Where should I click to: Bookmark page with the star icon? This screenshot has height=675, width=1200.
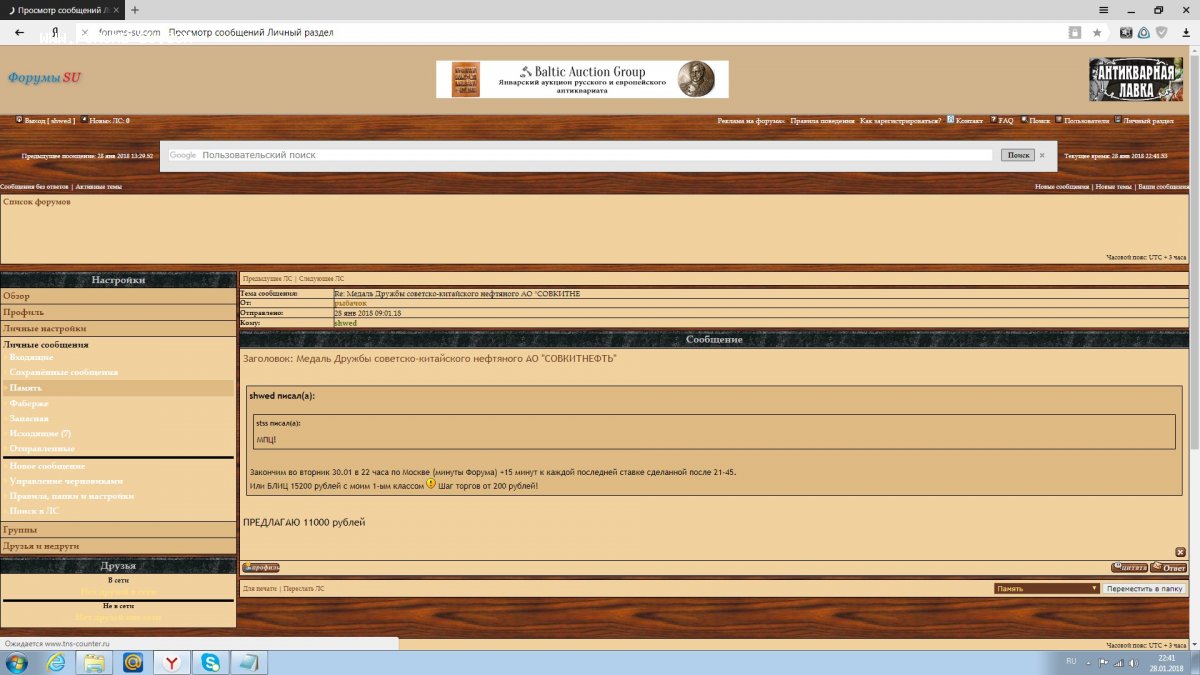pyautogui.click(x=1097, y=33)
